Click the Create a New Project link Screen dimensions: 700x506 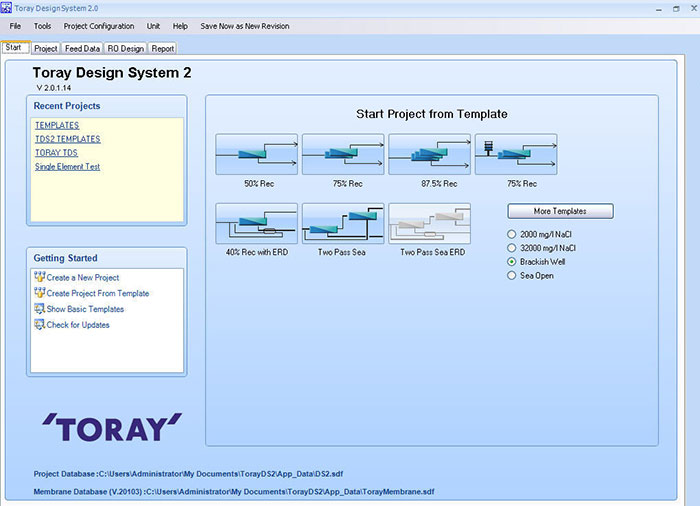(83, 277)
